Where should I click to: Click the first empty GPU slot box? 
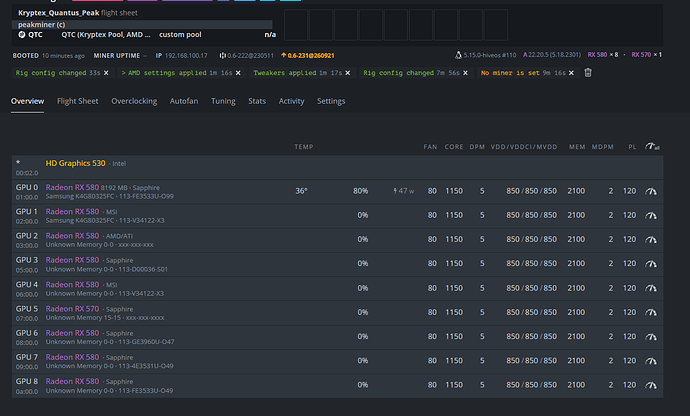296,25
